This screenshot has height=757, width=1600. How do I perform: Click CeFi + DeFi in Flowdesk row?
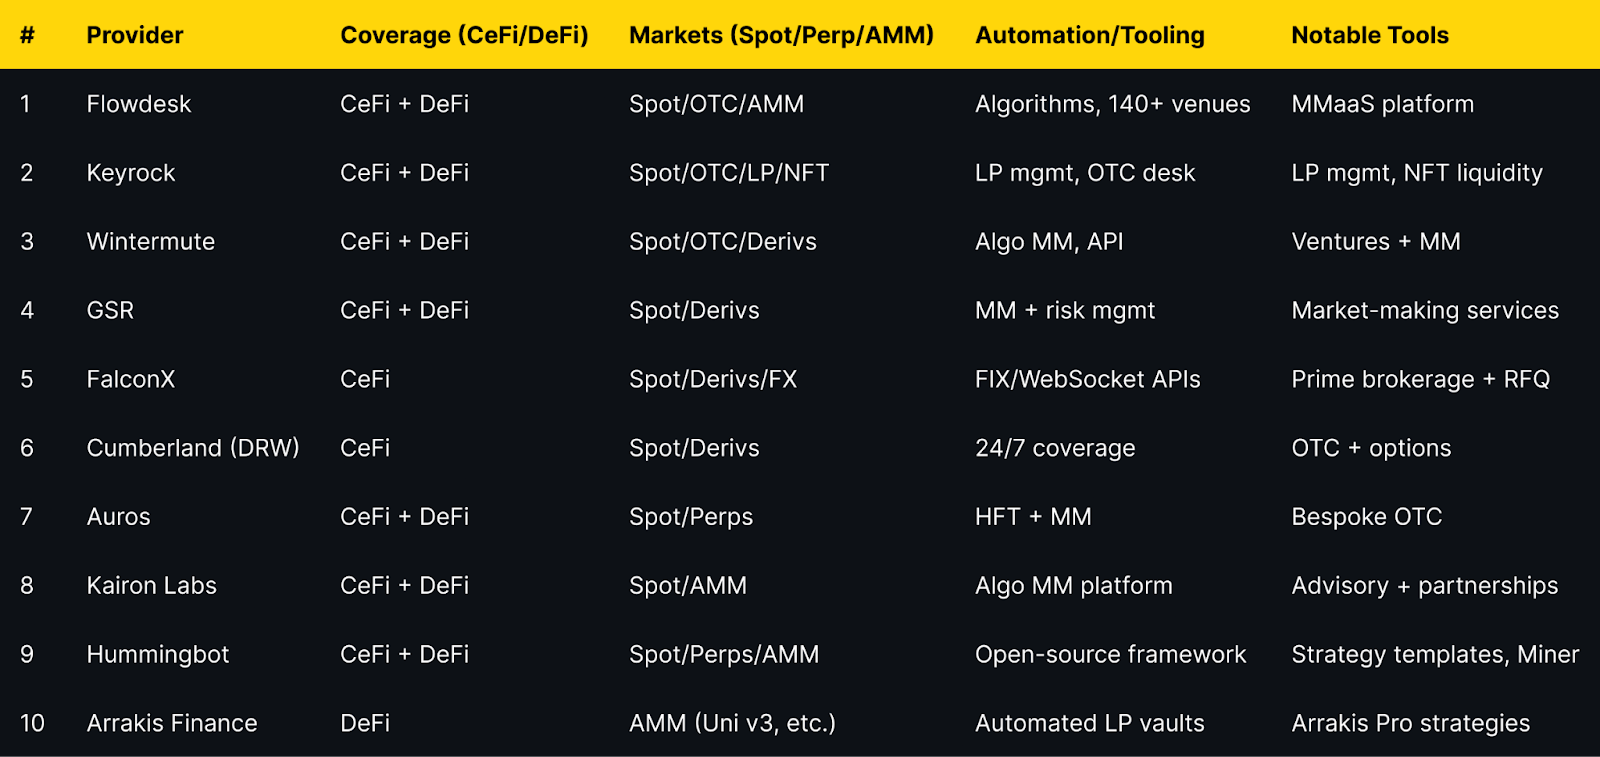click(x=405, y=104)
